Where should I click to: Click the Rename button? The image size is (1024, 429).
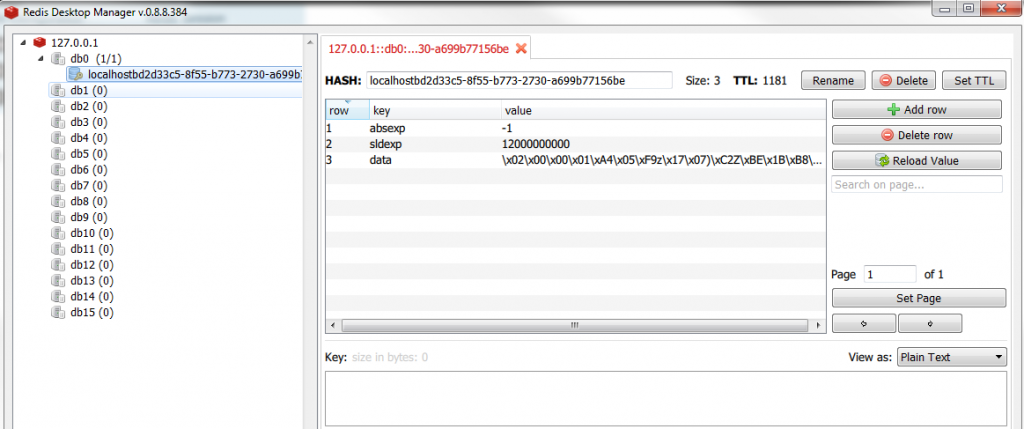833,81
